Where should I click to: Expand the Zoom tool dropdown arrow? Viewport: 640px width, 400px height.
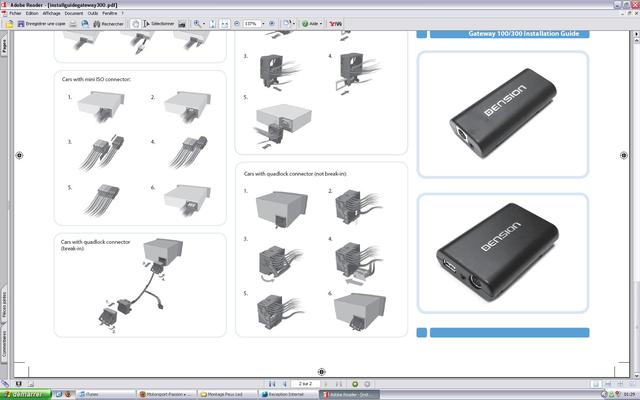click(204, 24)
